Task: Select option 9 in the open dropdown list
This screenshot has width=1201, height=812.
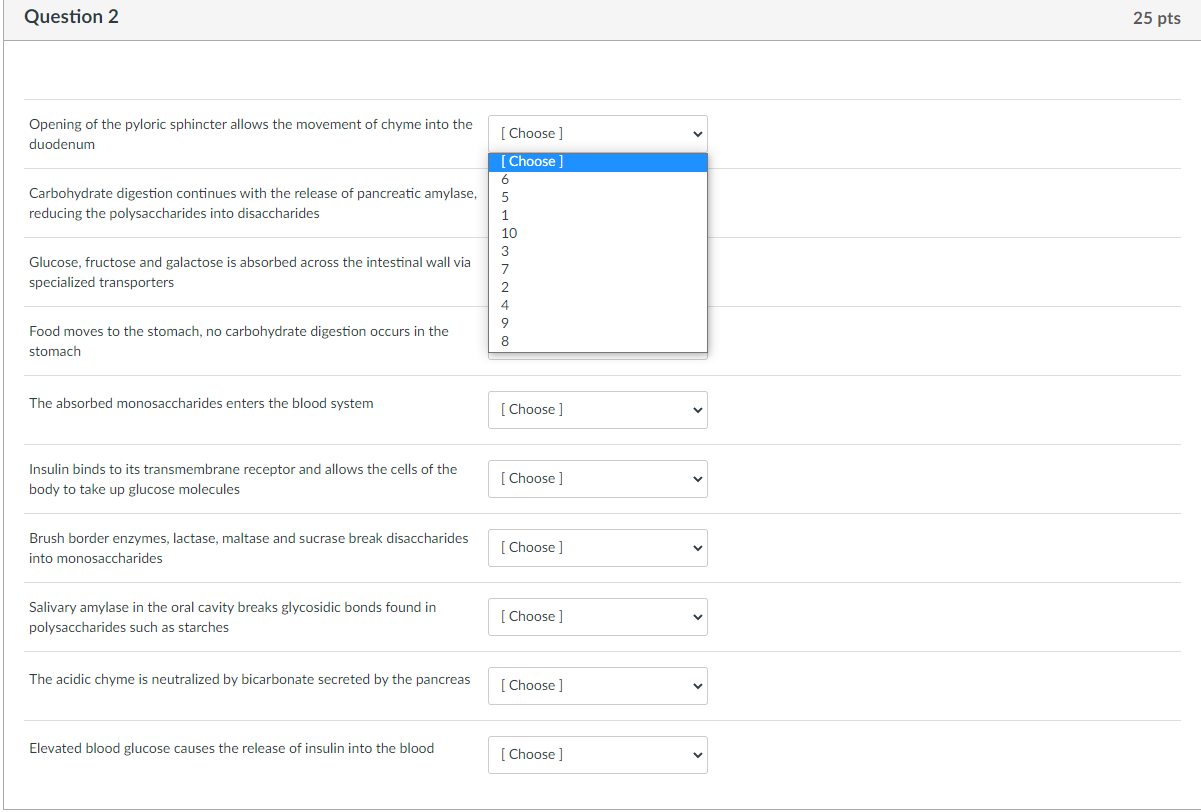Action: pyautogui.click(x=597, y=323)
